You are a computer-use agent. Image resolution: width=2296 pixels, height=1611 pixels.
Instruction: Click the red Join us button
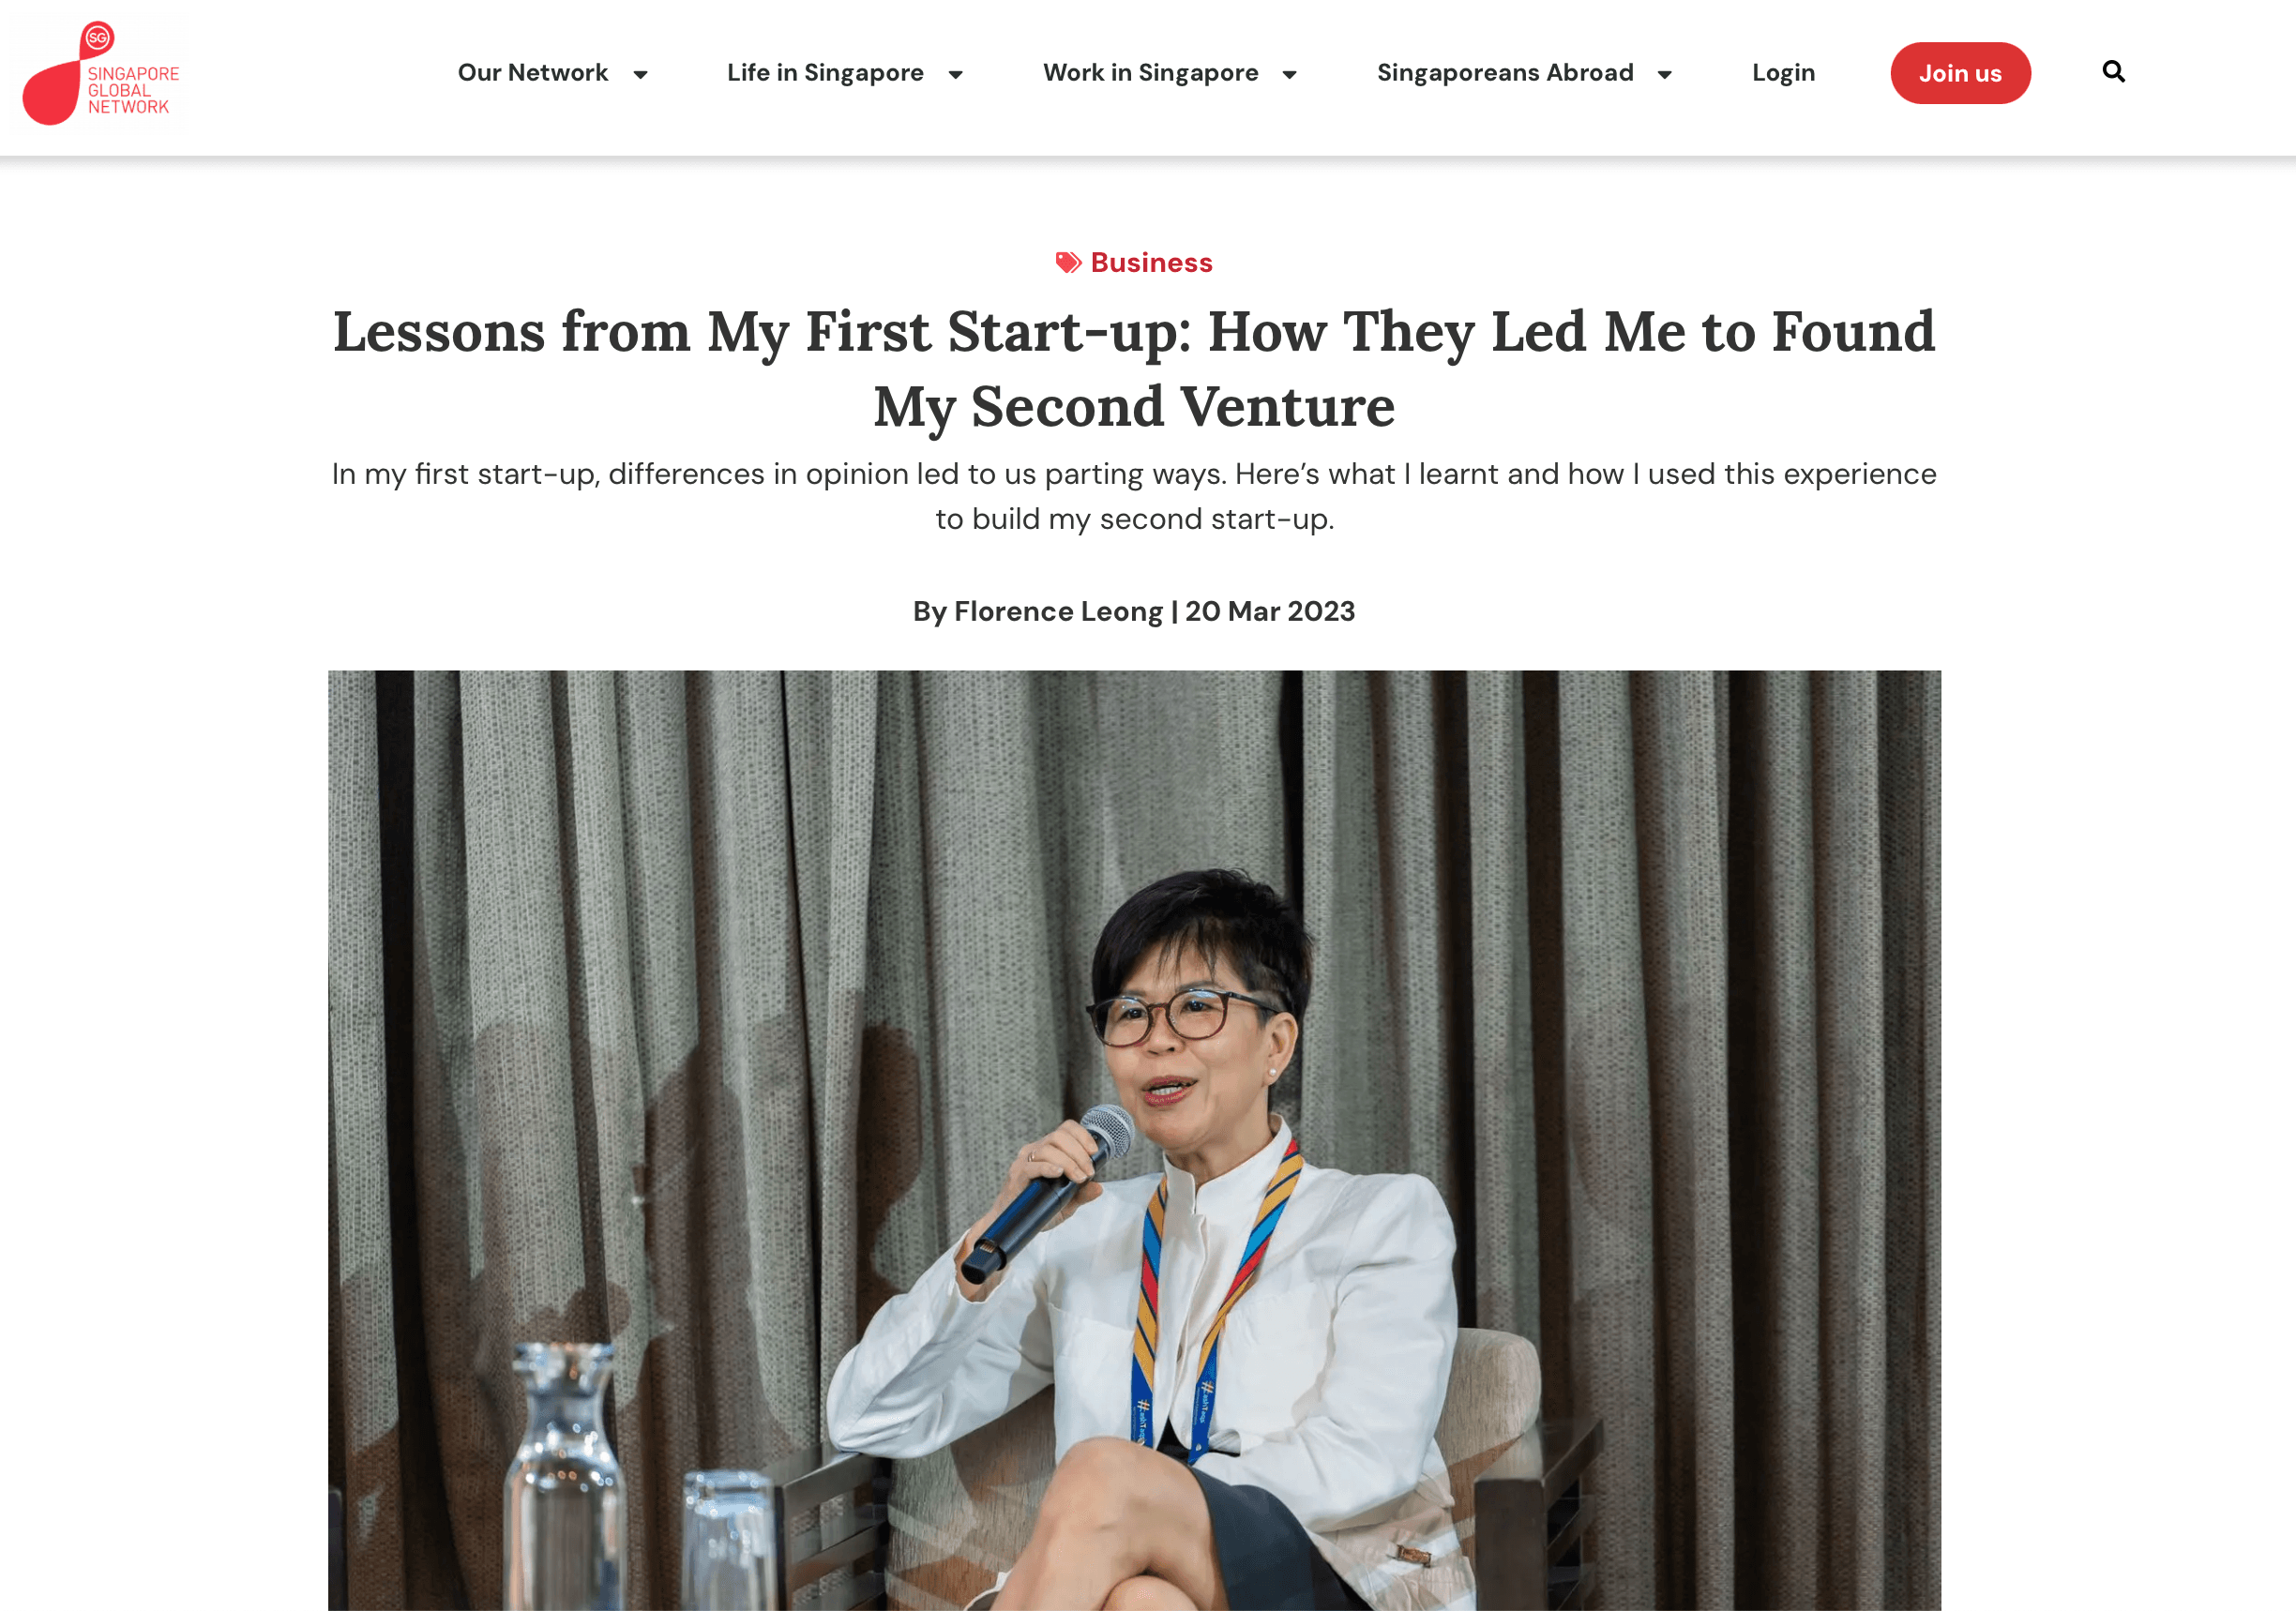point(1960,73)
